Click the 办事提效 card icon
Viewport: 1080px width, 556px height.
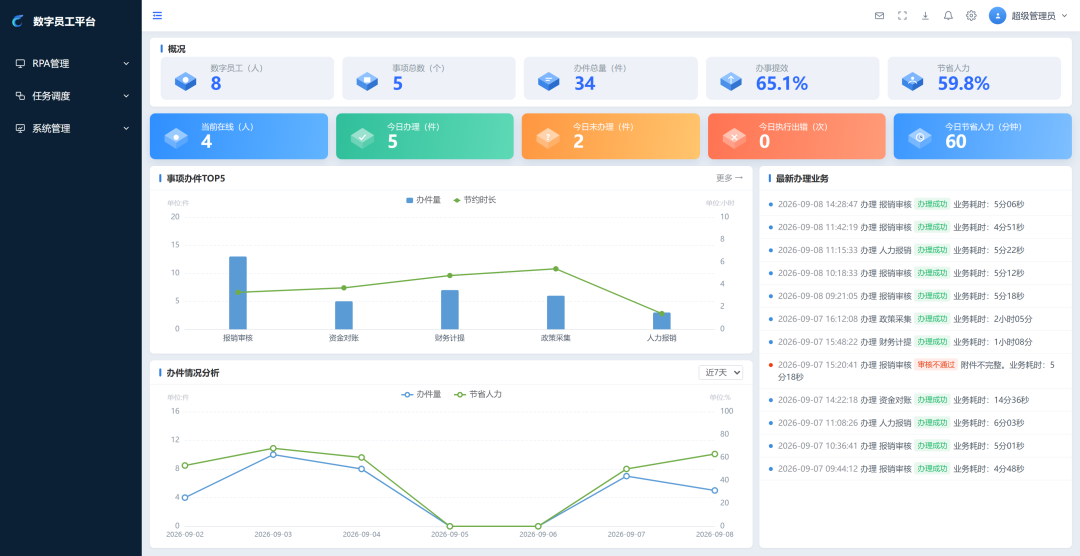tap(731, 81)
